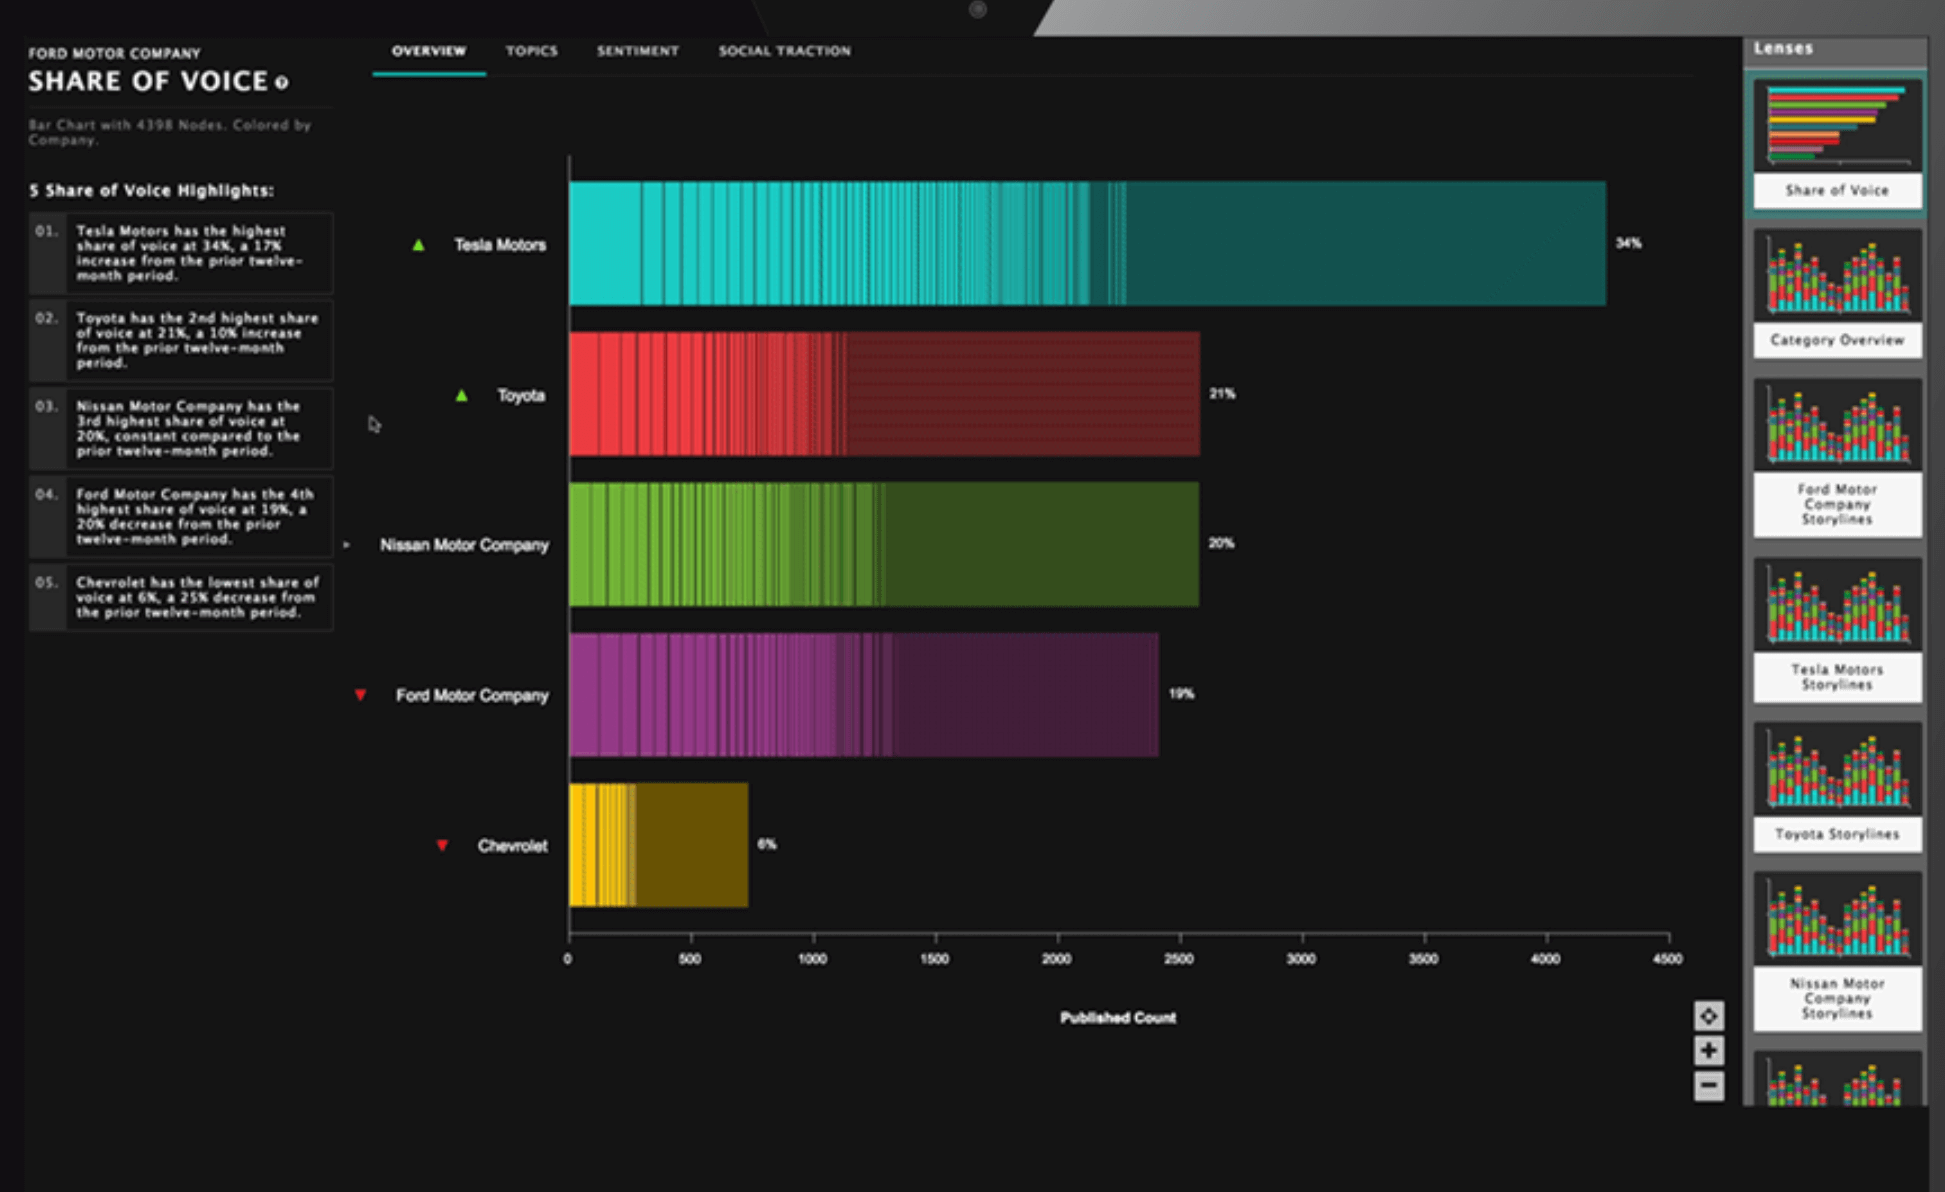The width and height of the screenshot is (1945, 1192).
Task: Click the red decrease arrow beside Ford Motor Company
Action: coord(361,695)
